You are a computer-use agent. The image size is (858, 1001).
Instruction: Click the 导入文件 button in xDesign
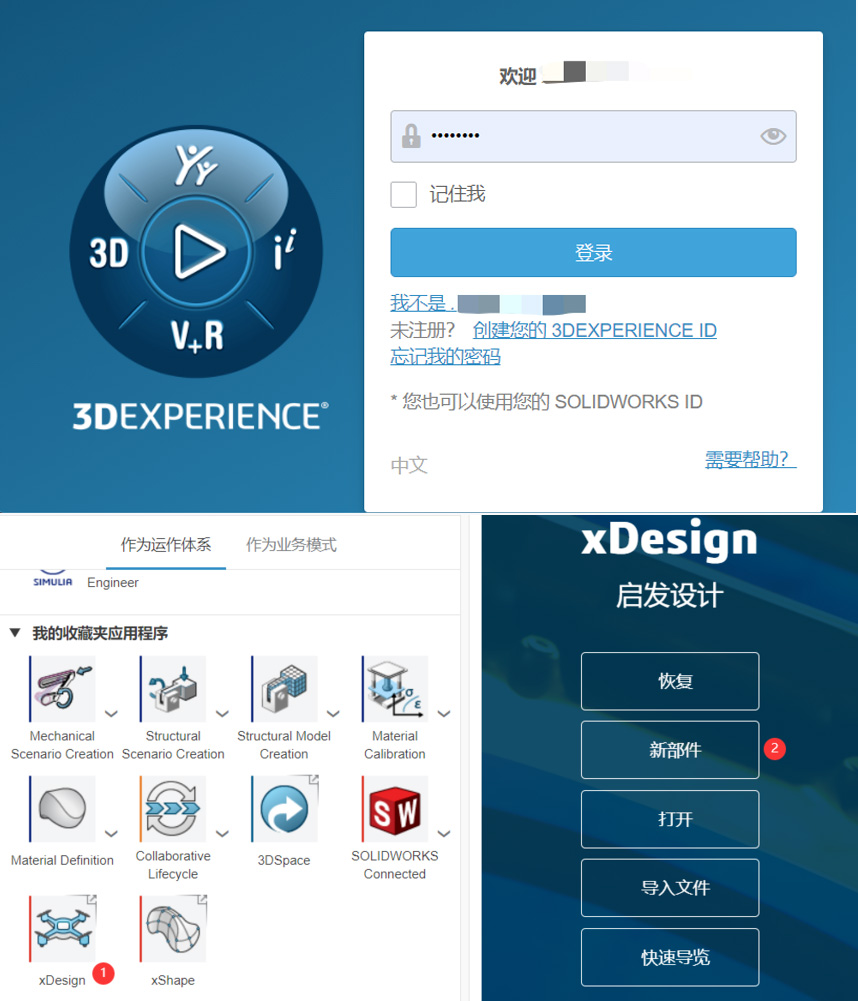click(x=670, y=888)
